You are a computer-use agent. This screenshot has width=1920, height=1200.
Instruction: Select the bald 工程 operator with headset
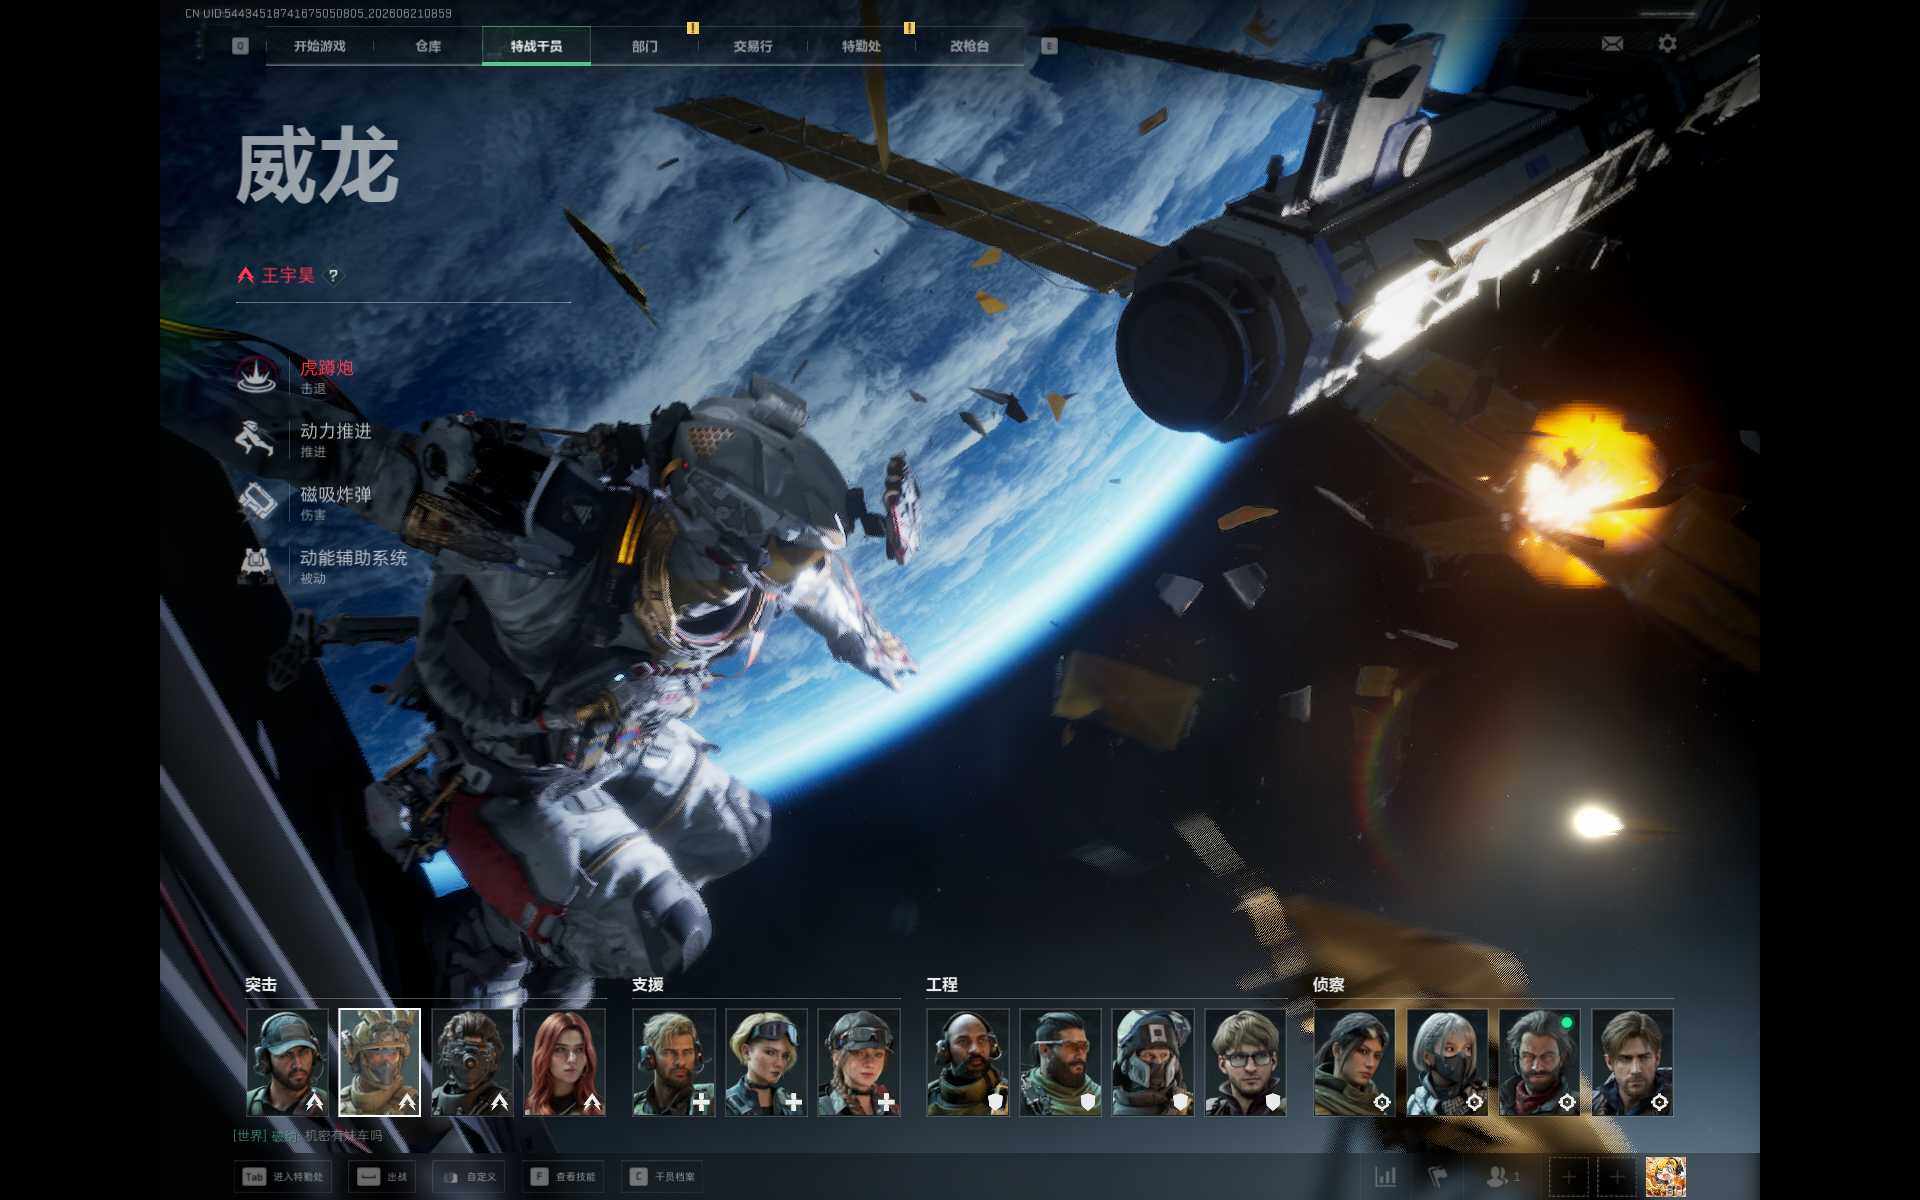tap(968, 1062)
